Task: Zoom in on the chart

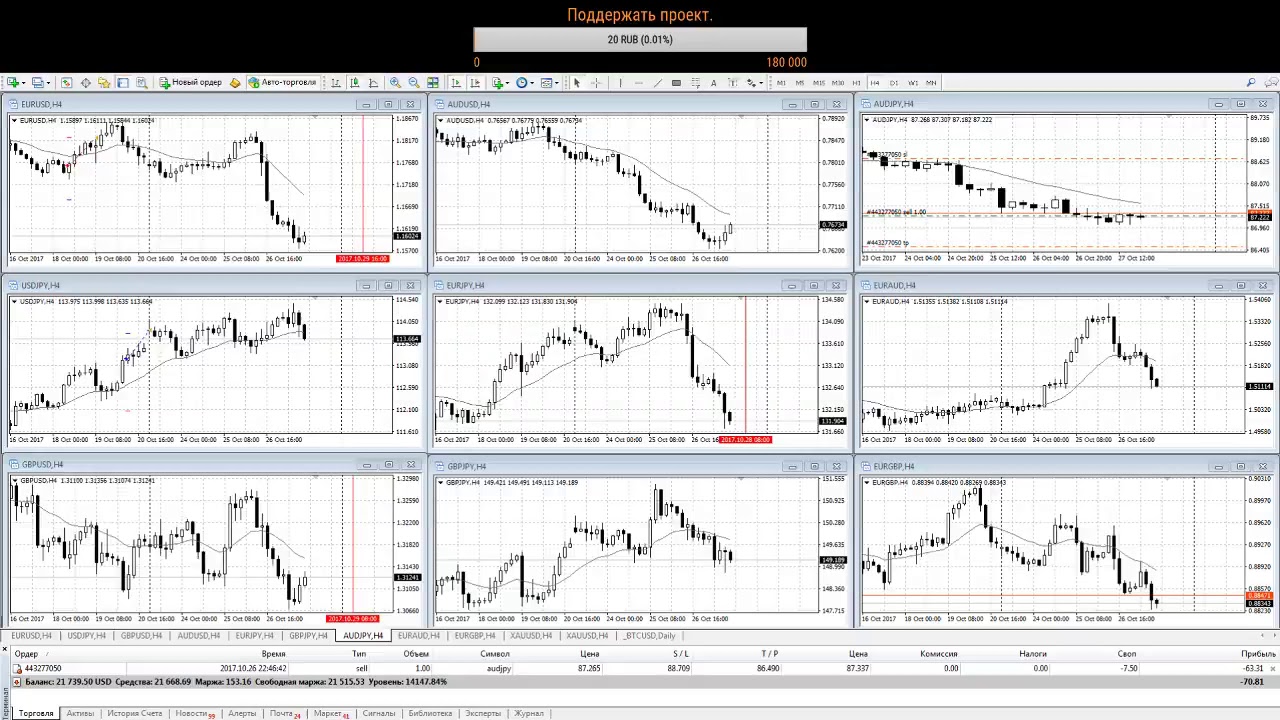Action: 395,82
